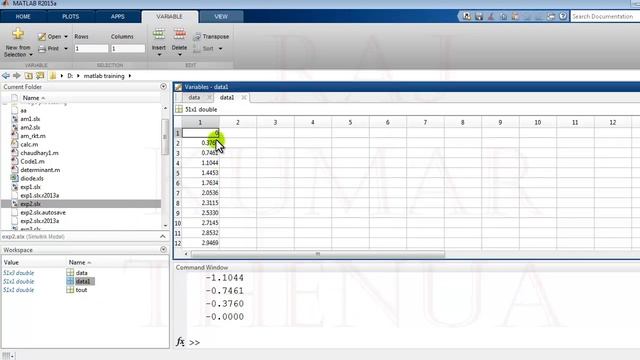Click cell with value 2.0536
This screenshot has width=640, height=360.
[200, 193]
